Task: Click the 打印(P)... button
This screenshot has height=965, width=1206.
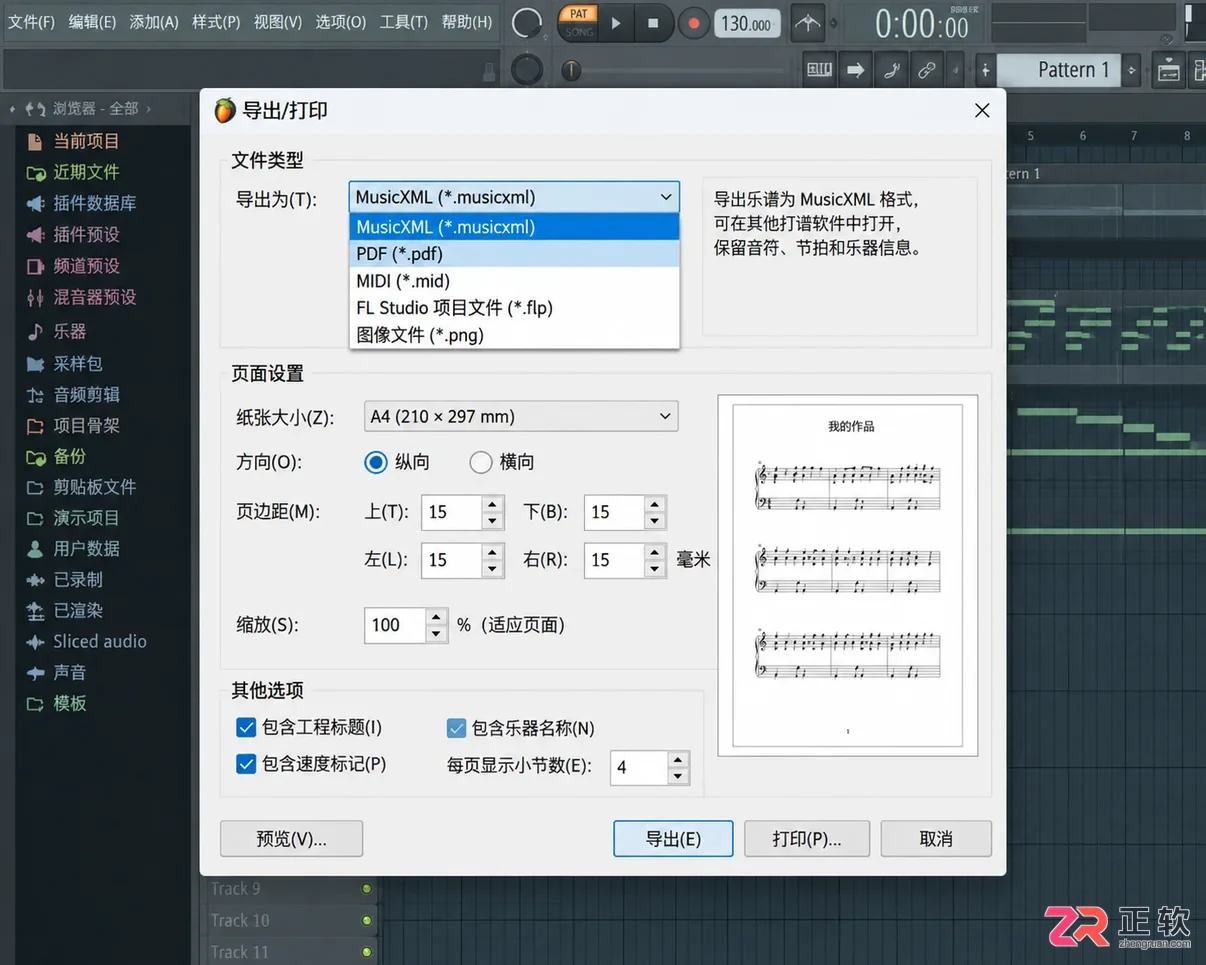Action: (x=807, y=839)
